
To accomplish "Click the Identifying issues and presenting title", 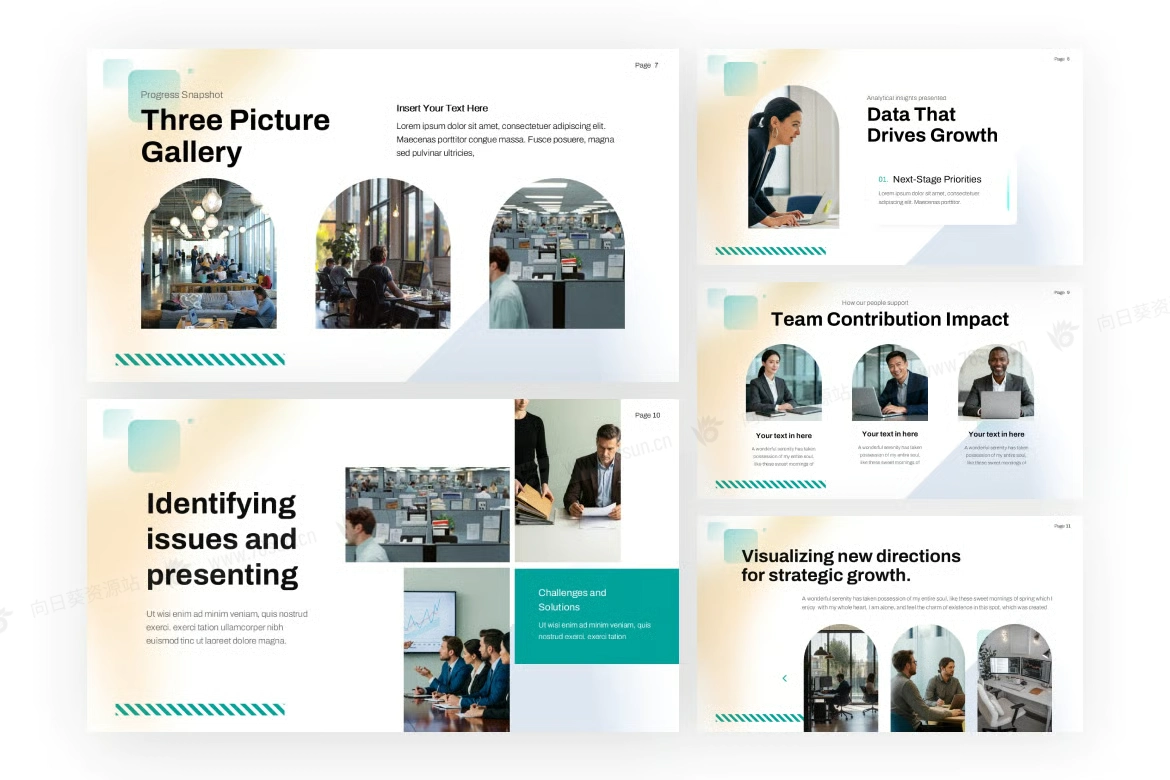I will [222, 539].
